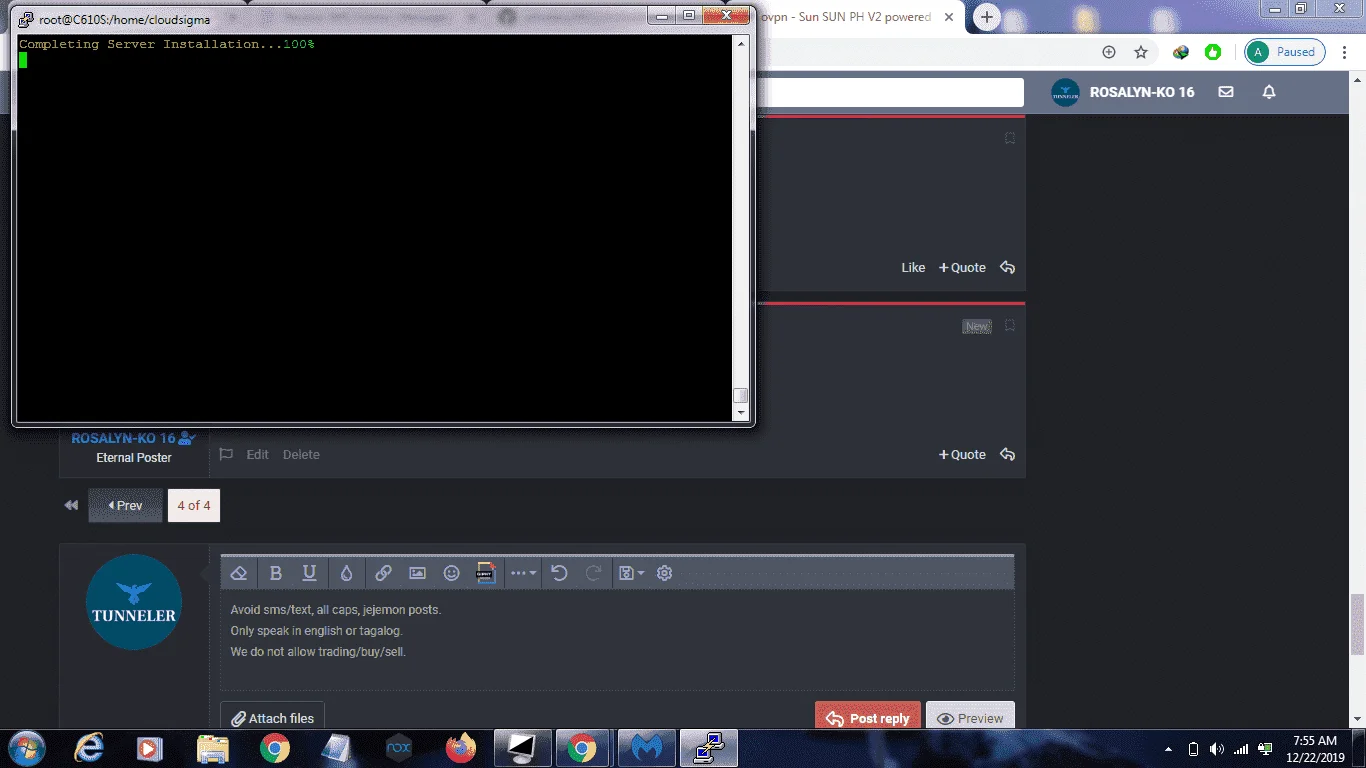Open the Chrome profile button labeled Paused
This screenshot has width=1366, height=768.
click(x=1285, y=52)
